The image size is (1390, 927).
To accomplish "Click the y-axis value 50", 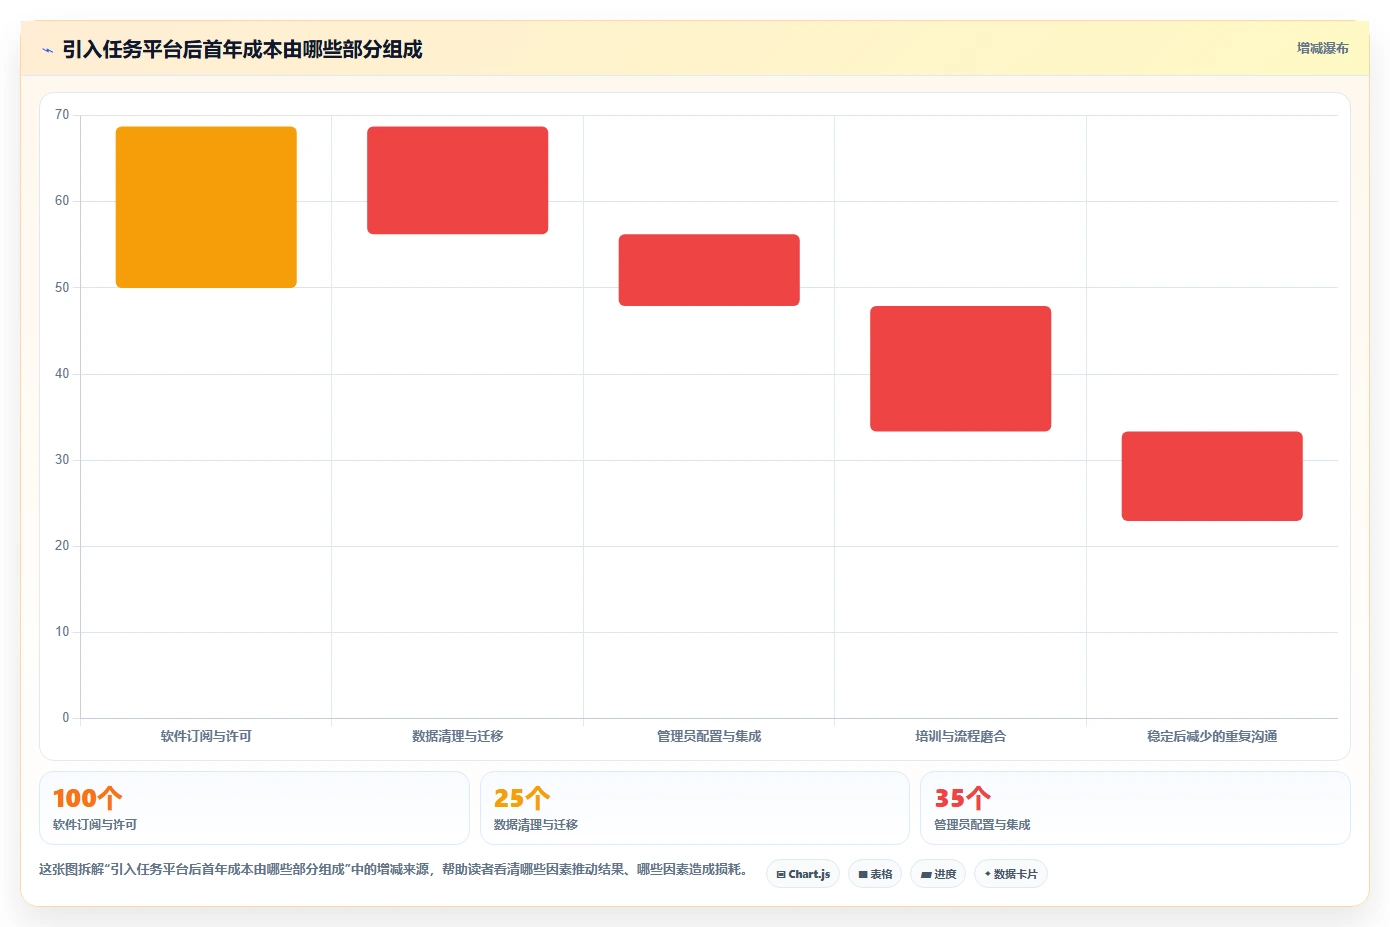I will pyautogui.click(x=62, y=288).
